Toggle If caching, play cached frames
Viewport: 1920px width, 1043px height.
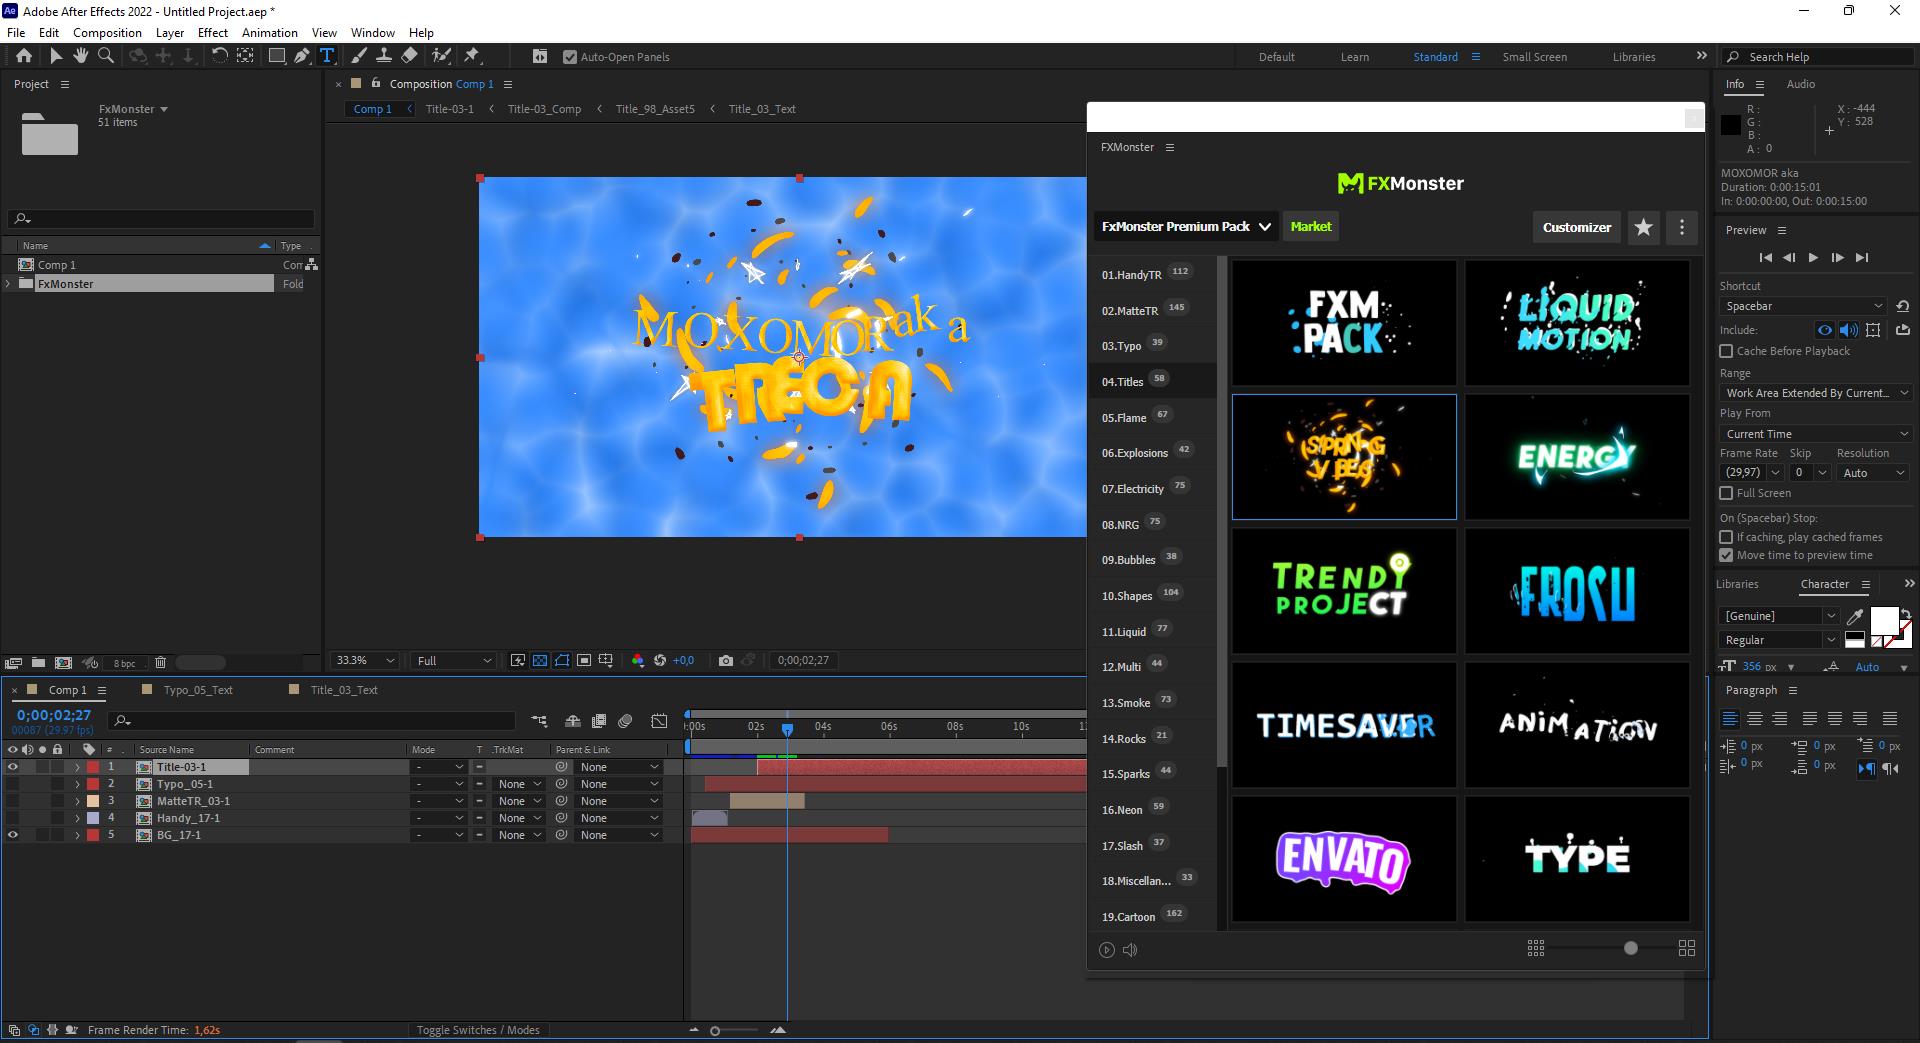1726,537
